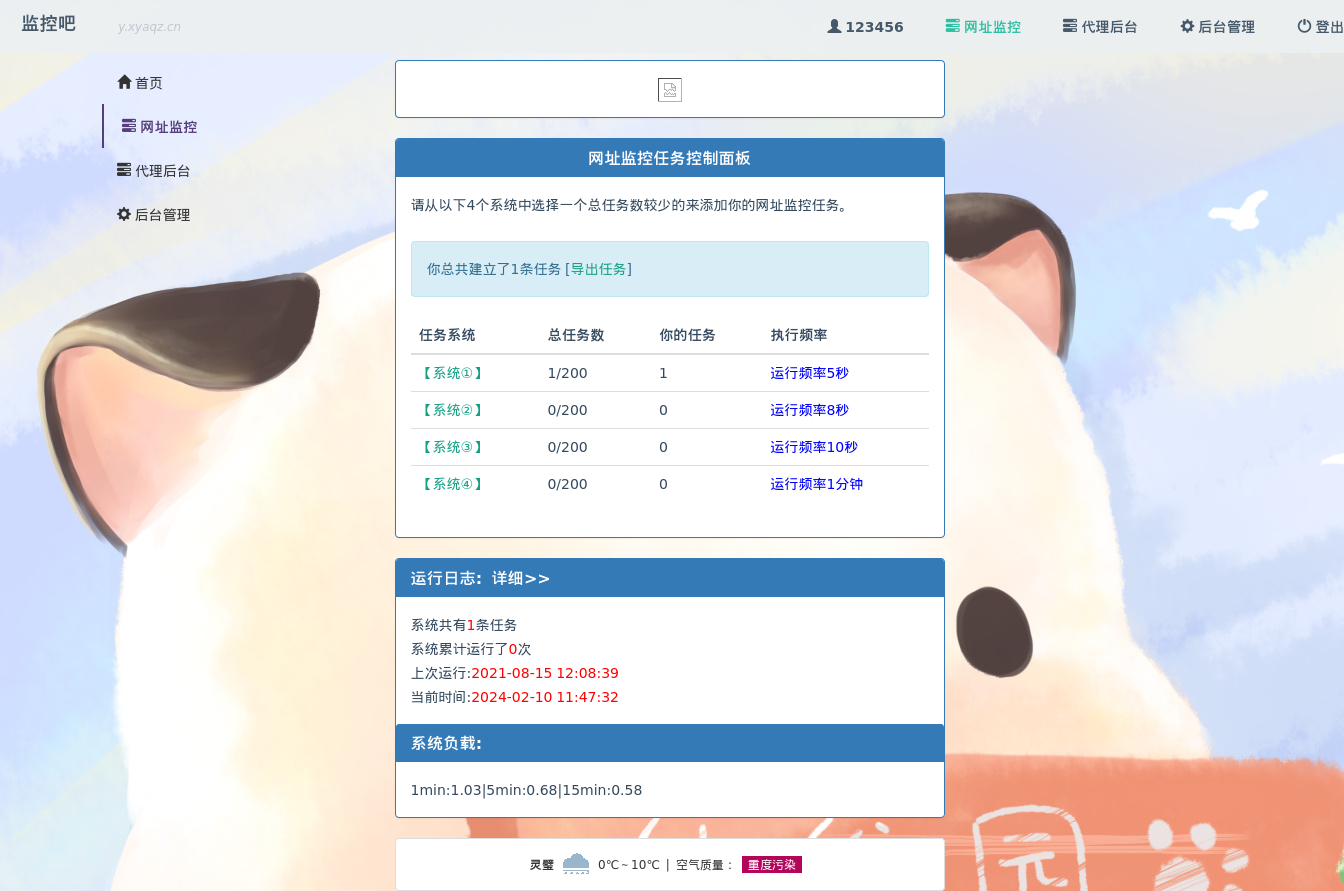Viewport: 1344px width, 891px height.
Task: Go to 首页 in the sidebar
Action: click(x=140, y=83)
